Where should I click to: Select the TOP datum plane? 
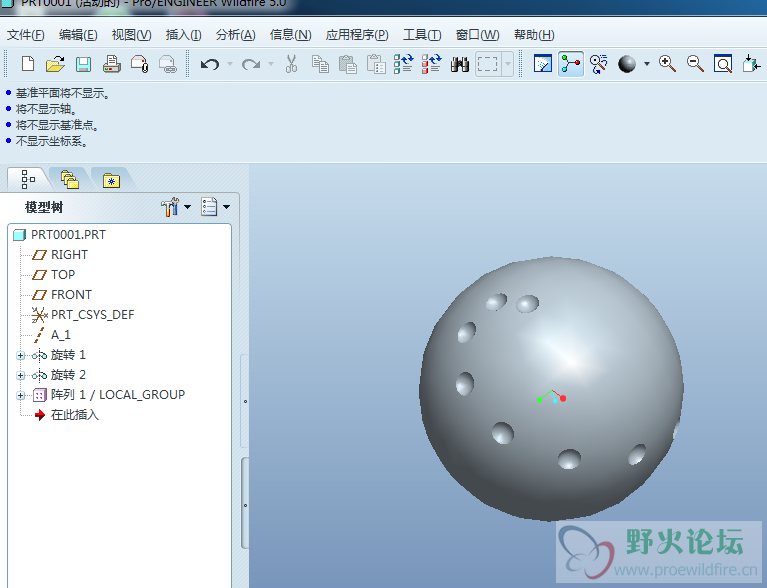(x=53, y=275)
